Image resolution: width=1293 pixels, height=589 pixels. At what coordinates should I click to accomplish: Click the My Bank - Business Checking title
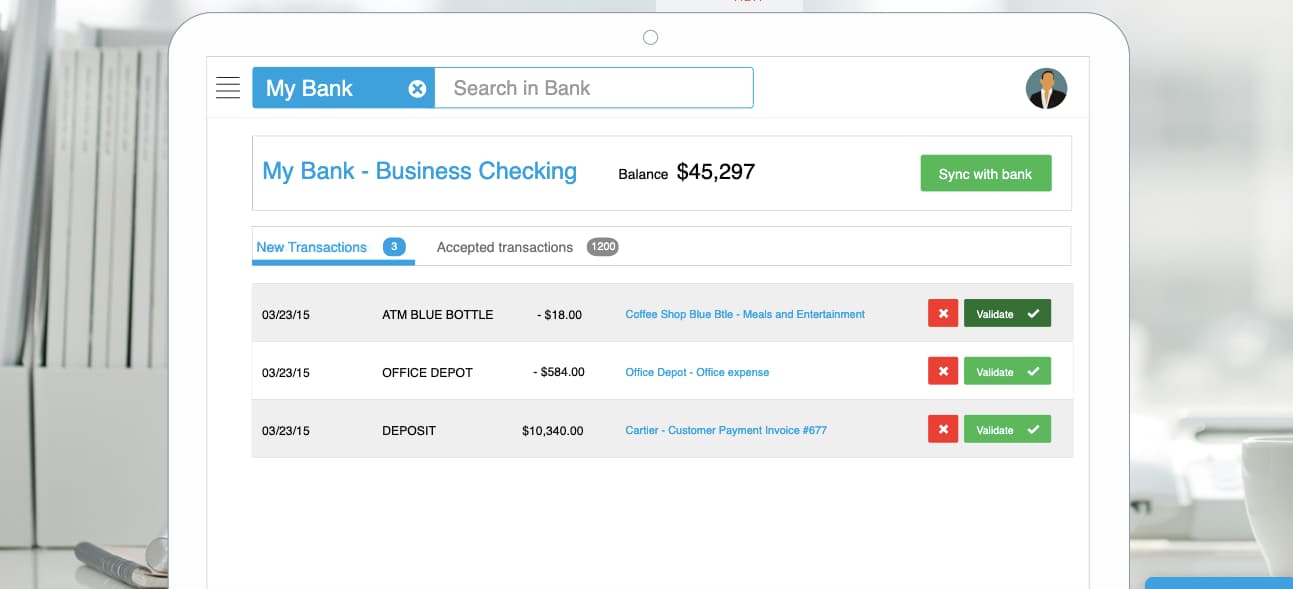(419, 171)
